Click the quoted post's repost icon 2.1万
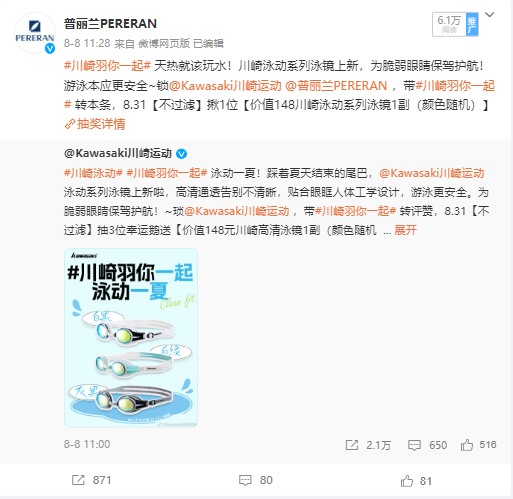This screenshot has width=513, height=499. [352, 445]
